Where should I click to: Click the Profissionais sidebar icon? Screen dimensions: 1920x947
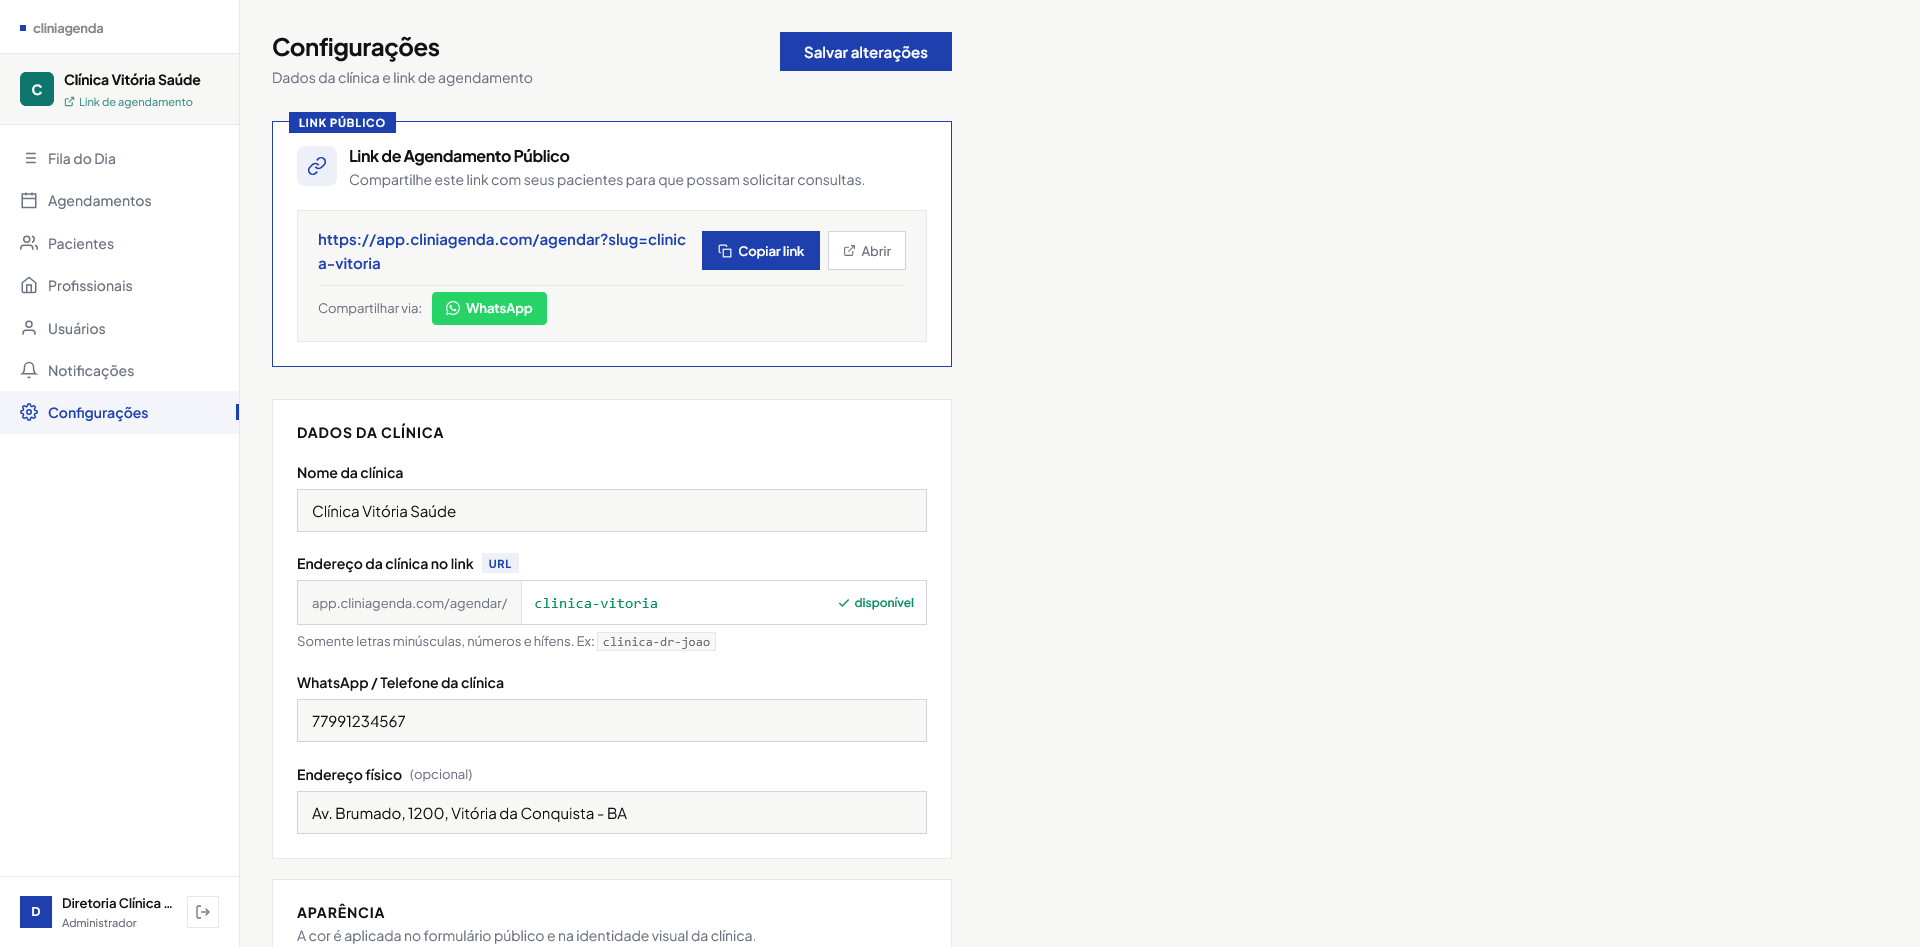(29, 285)
